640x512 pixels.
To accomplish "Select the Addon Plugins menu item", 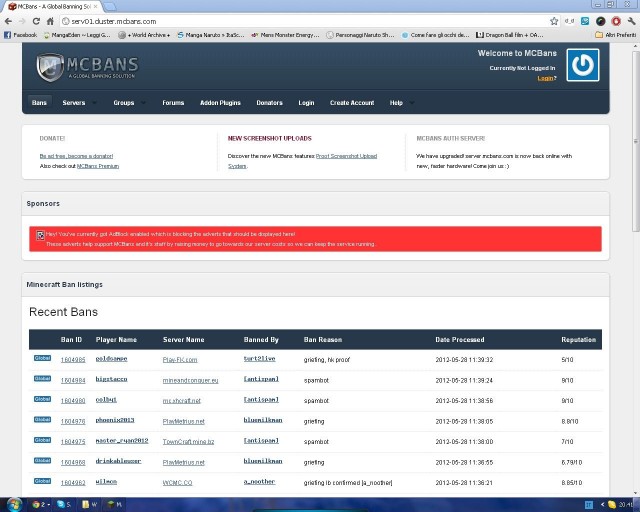I will coord(220,102).
